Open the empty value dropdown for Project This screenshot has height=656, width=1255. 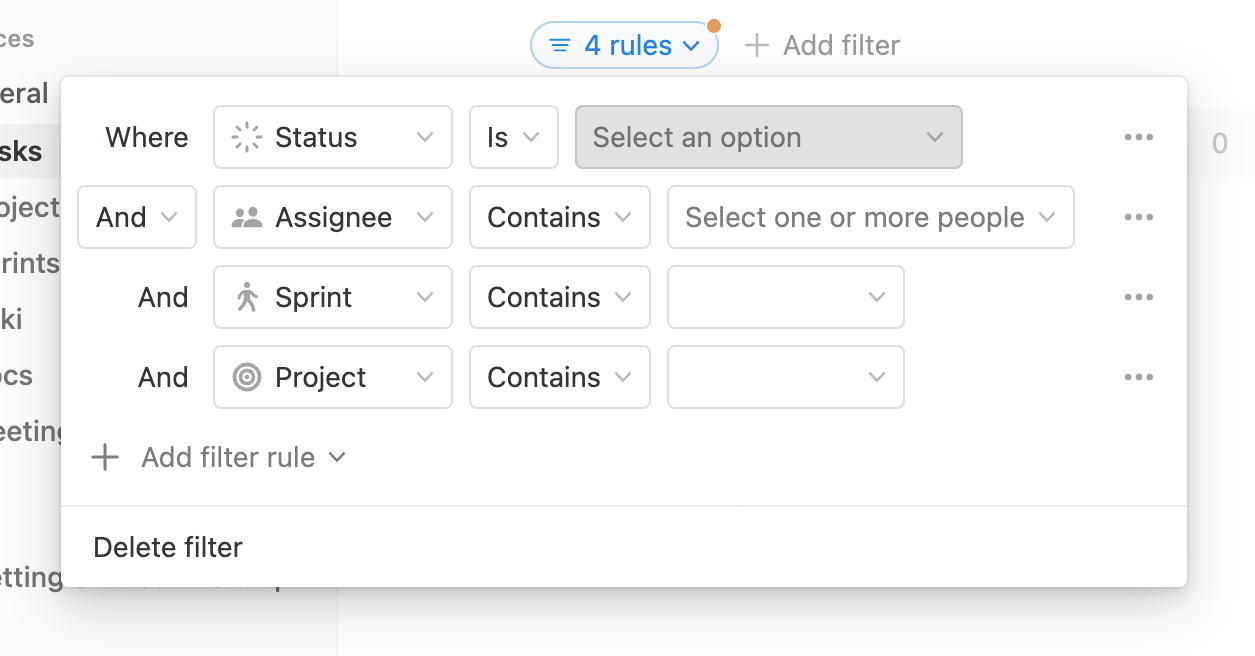pos(785,378)
